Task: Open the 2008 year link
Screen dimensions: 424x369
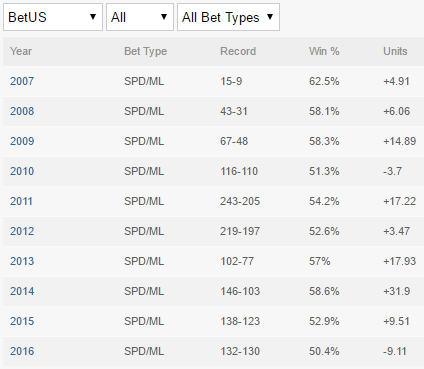Action: (x=22, y=111)
